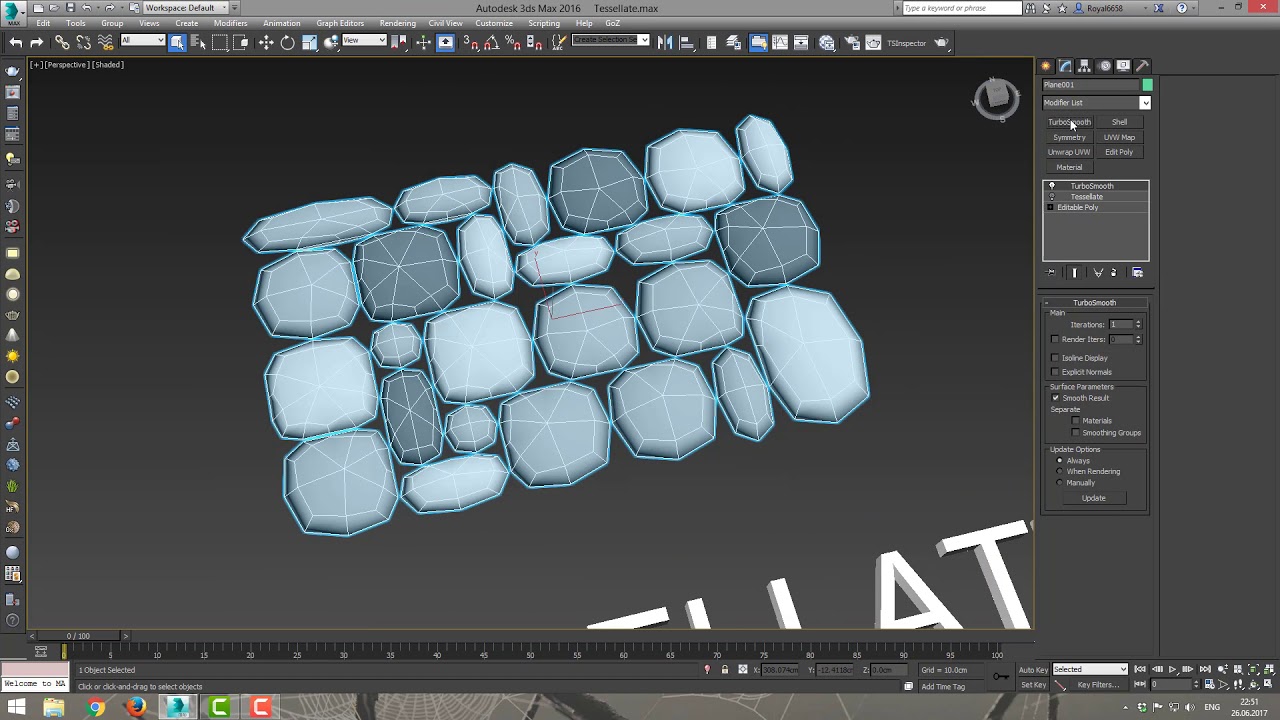This screenshot has height=720, width=1280.
Task: Open the selection filter All dropdown
Action: (142, 40)
